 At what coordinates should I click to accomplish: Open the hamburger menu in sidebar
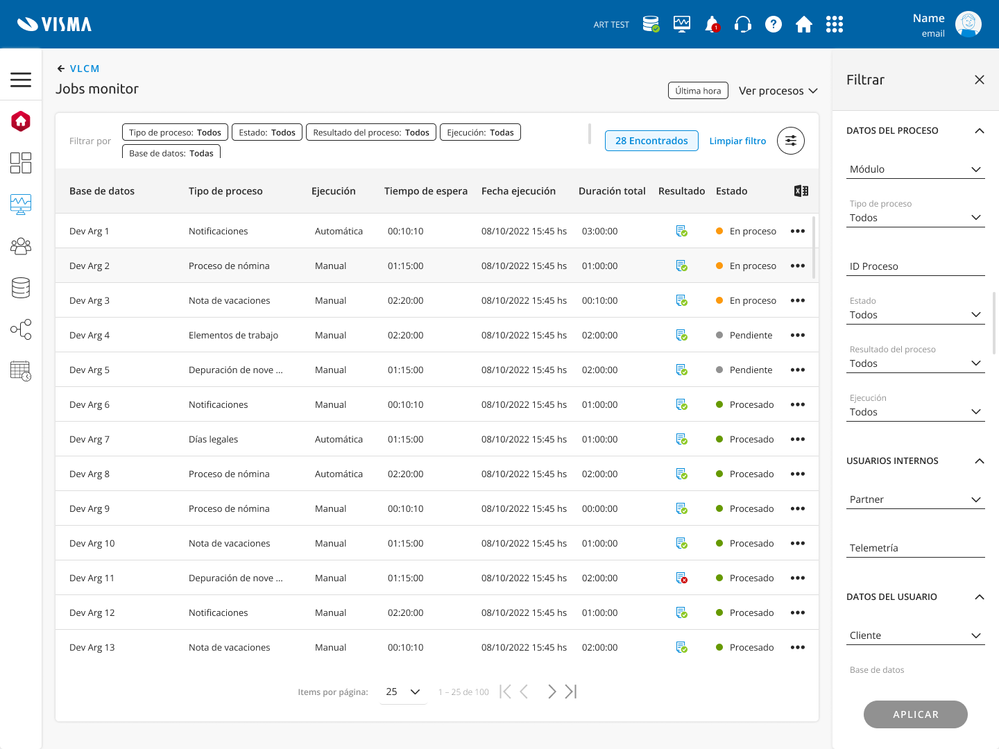coord(20,80)
